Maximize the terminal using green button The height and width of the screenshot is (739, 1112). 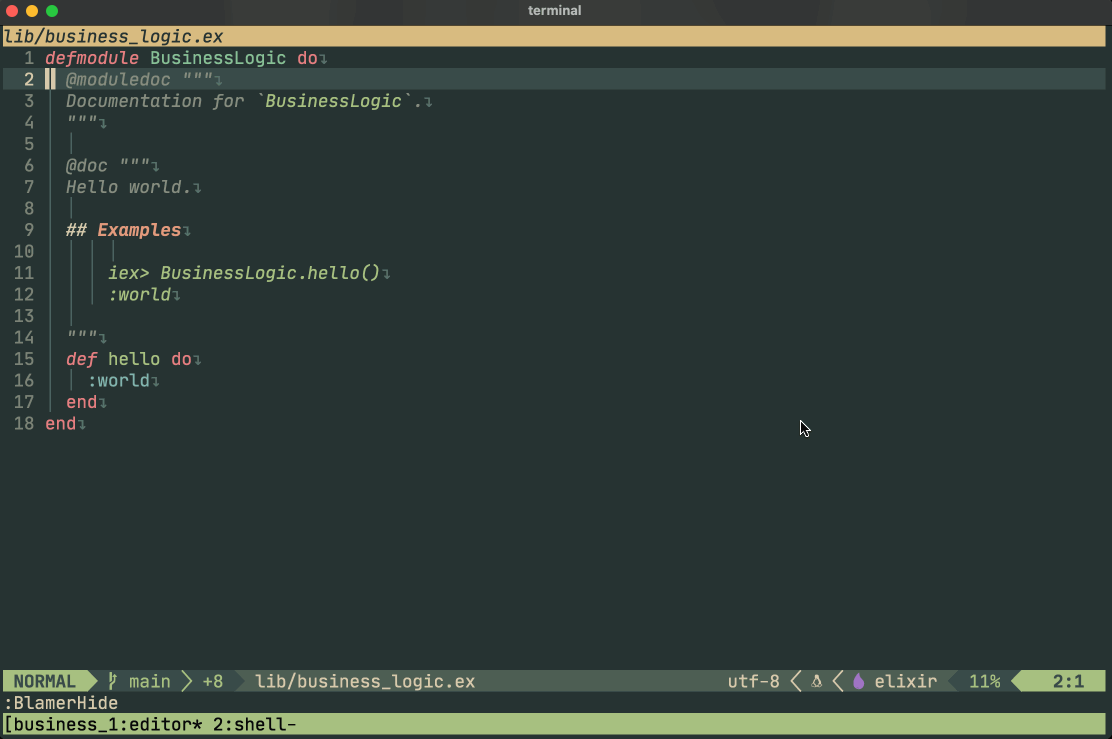(52, 11)
